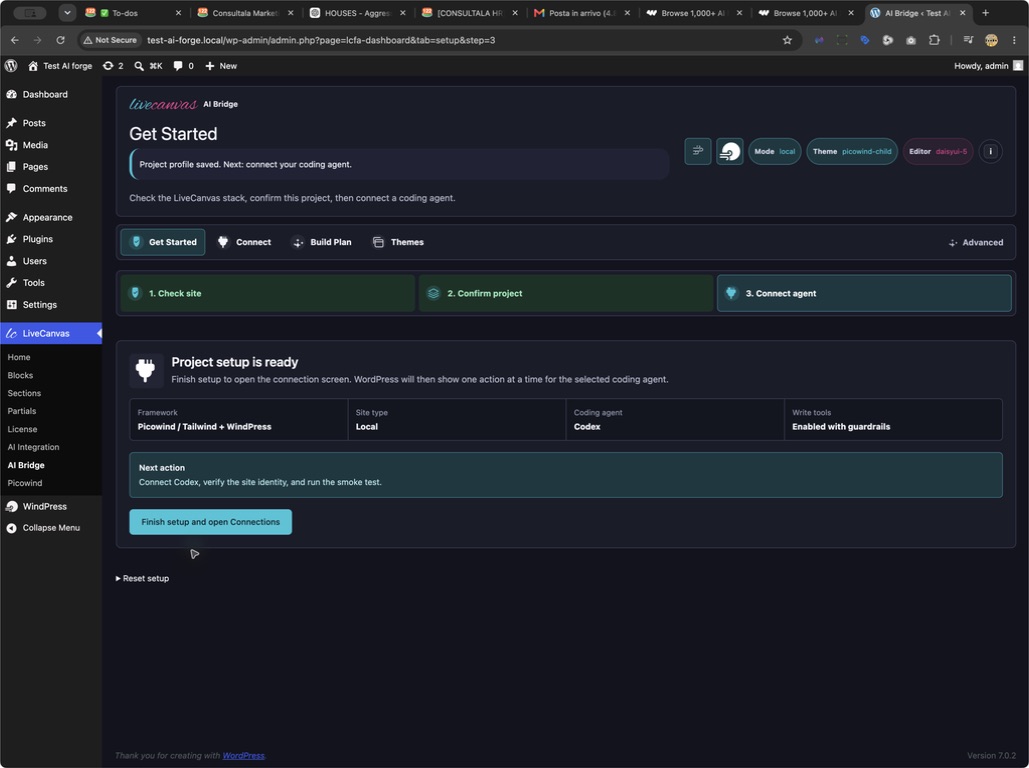
Task: Open the Partials submenu item
Action: [x=22, y=411]
